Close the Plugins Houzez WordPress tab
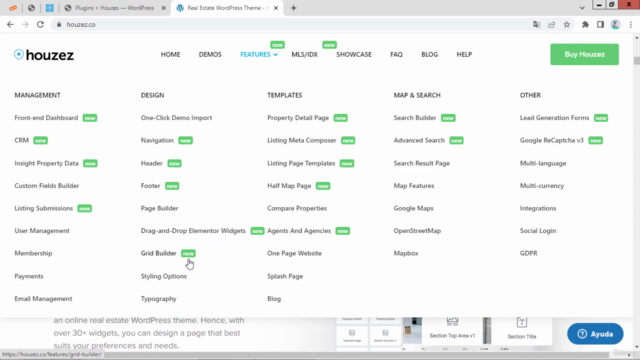 pyautogui.click(x=164, y=8)
